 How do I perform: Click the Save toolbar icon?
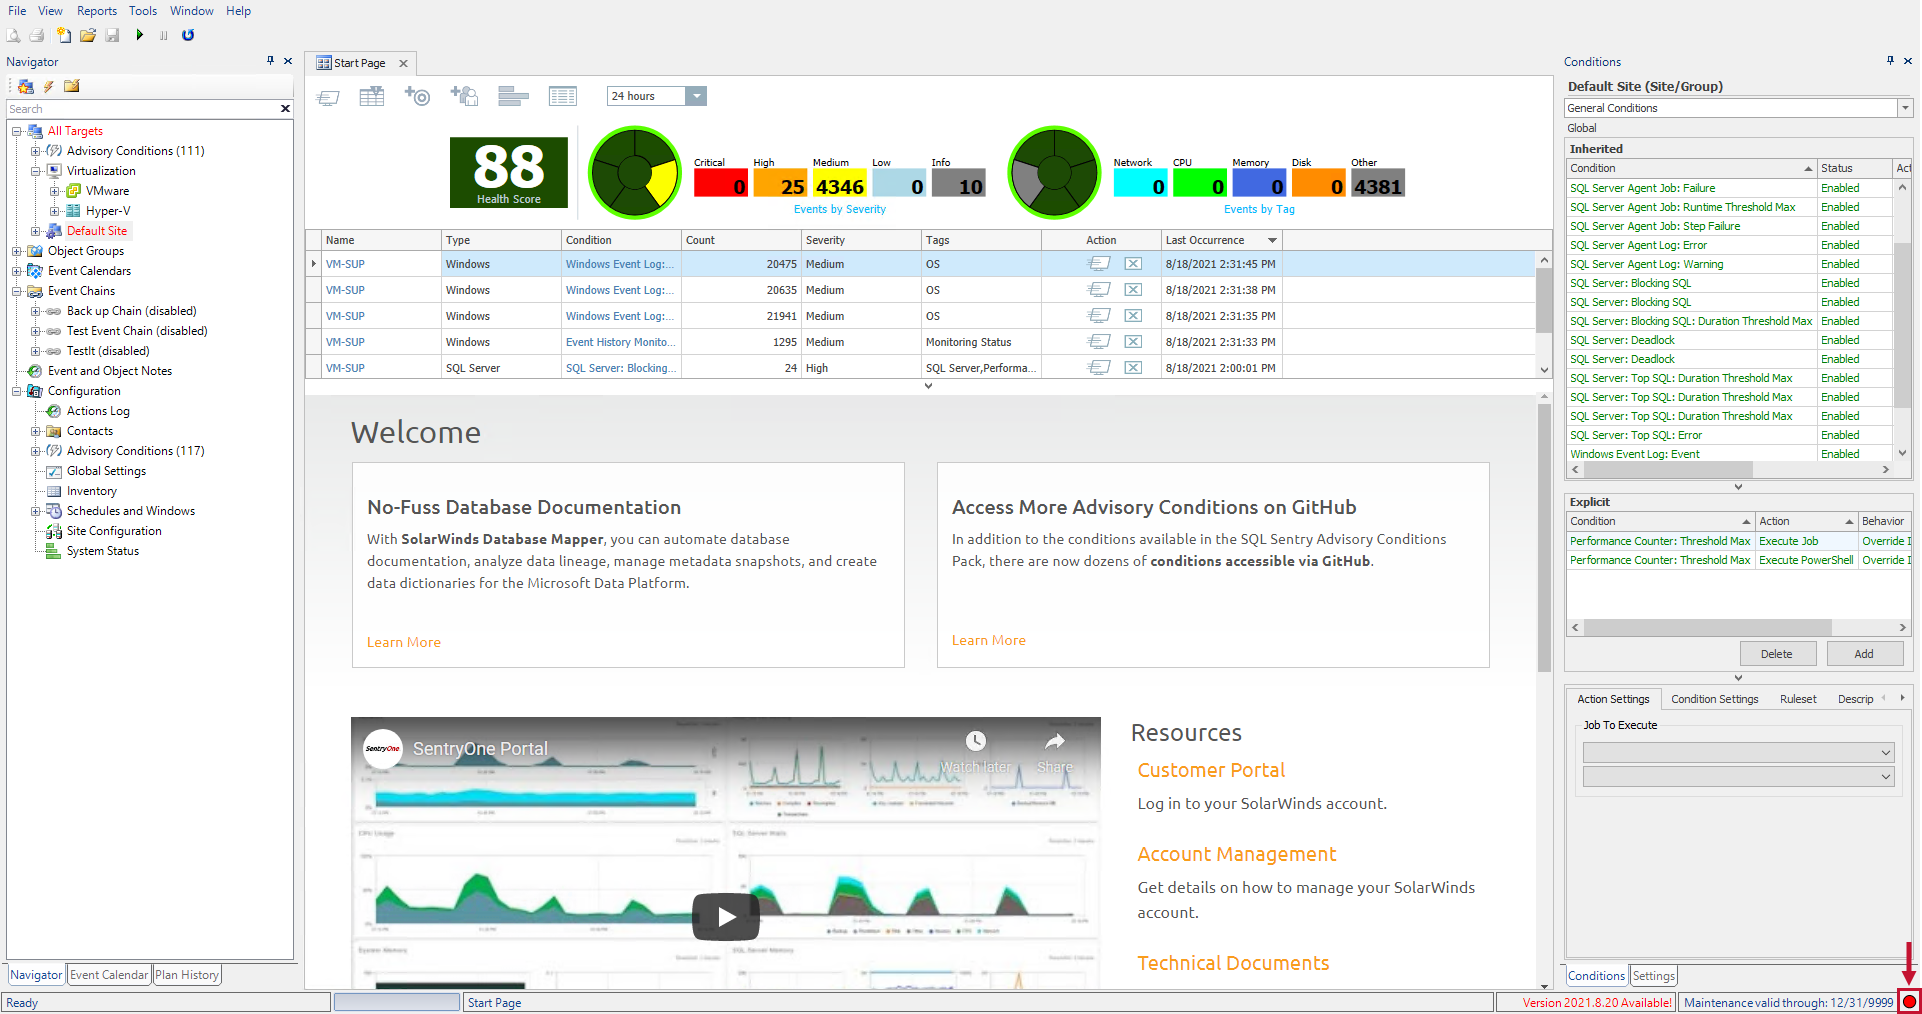[x=112, y=35]
